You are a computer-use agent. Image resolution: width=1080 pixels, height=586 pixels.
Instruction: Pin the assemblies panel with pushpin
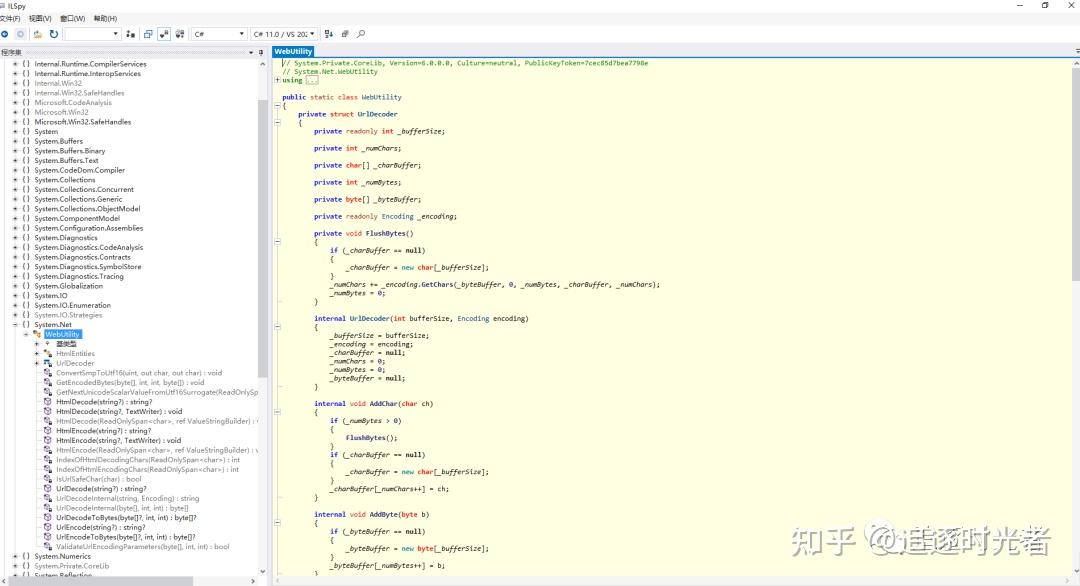260,52
